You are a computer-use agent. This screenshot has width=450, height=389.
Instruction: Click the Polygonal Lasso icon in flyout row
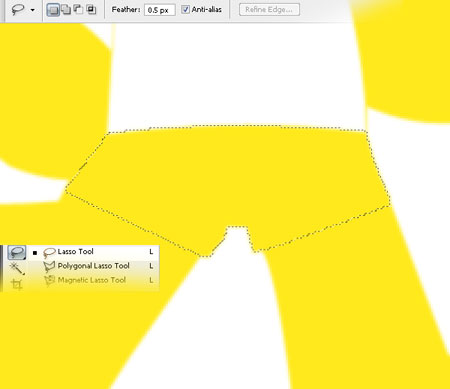pyautogui.click(x=49, y=266)
